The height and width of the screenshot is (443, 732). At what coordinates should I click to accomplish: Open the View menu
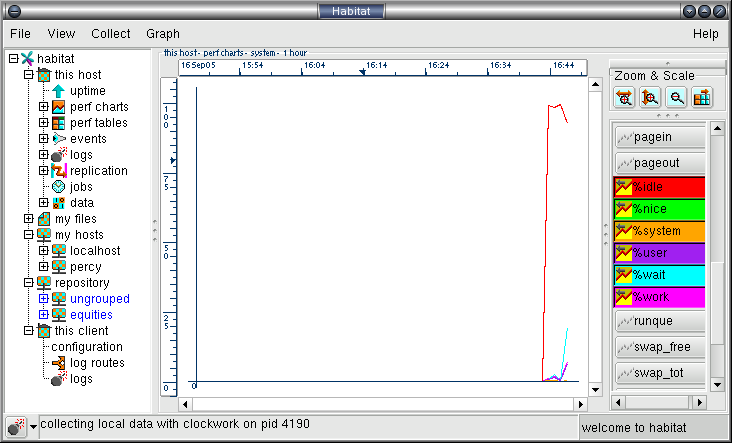coord(61,34)
